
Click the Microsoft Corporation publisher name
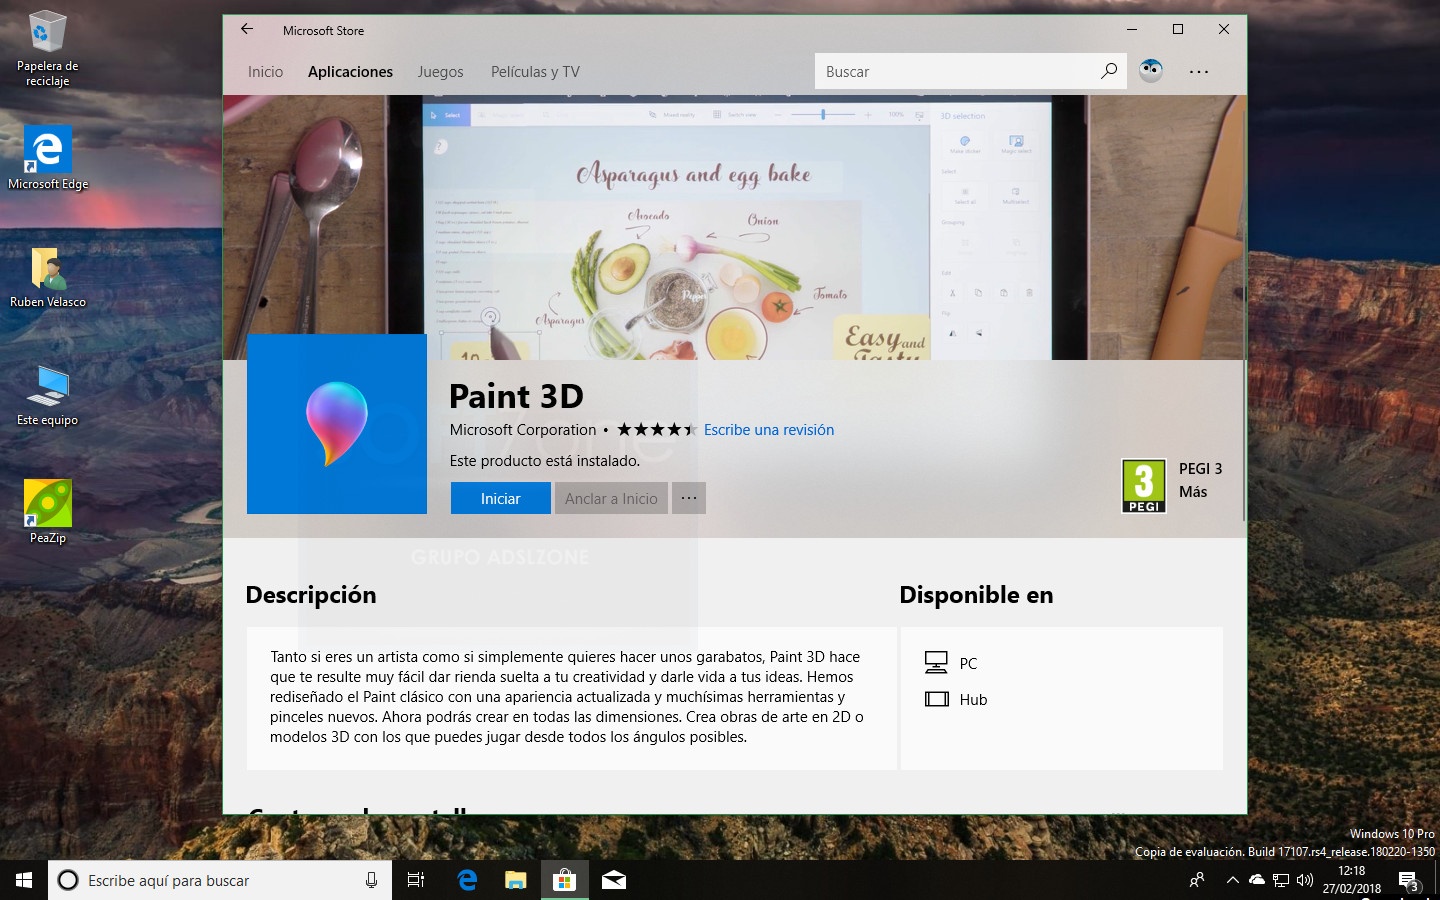pos(523,430)
